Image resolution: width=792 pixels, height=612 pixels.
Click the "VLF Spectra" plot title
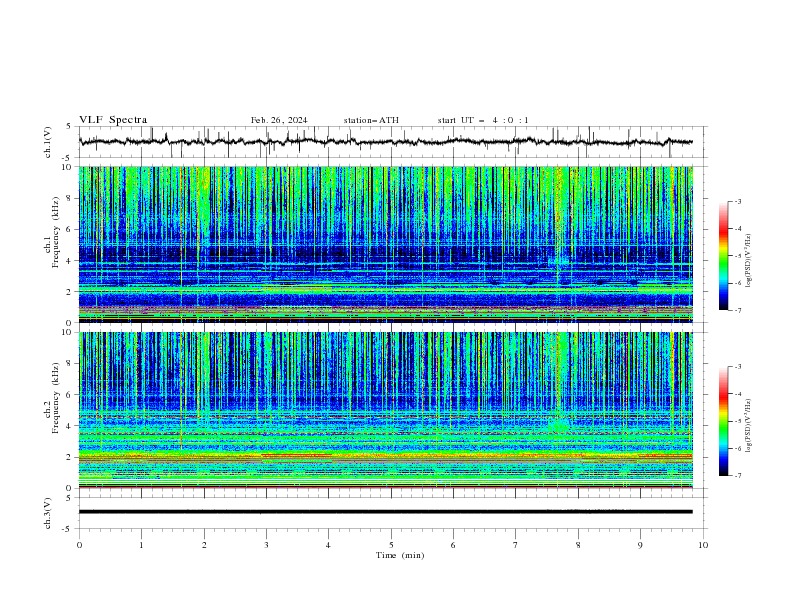(113, 120)
